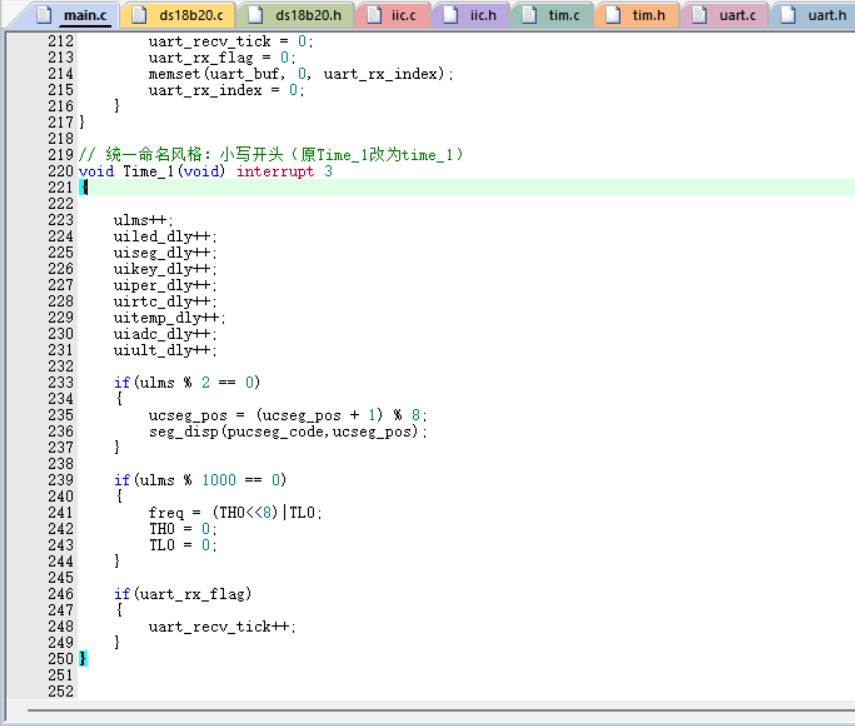Click the 'seg_disp(pucseg_code,ucseg_pos);' call
The width and height of the screenshot is (855, 726).
point(288,432)
